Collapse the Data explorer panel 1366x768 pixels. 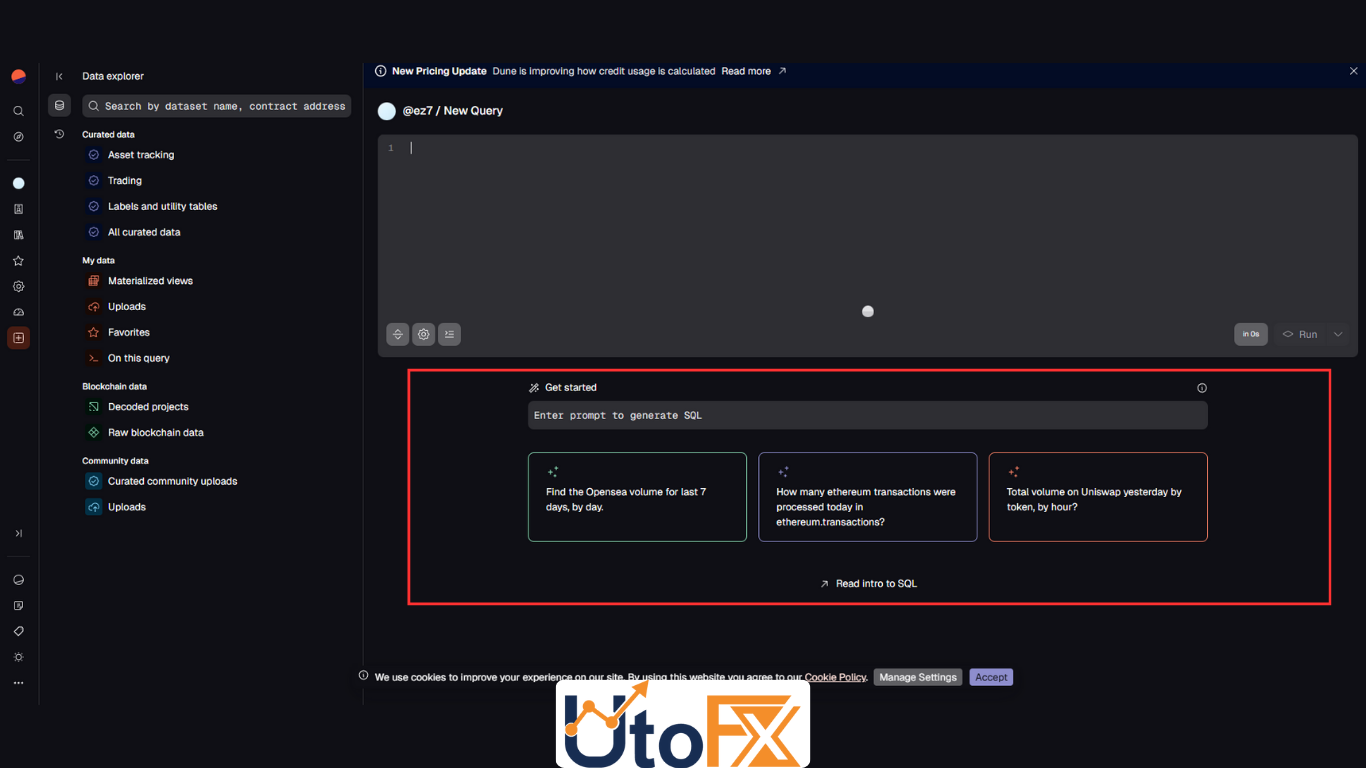click(59, 76)
